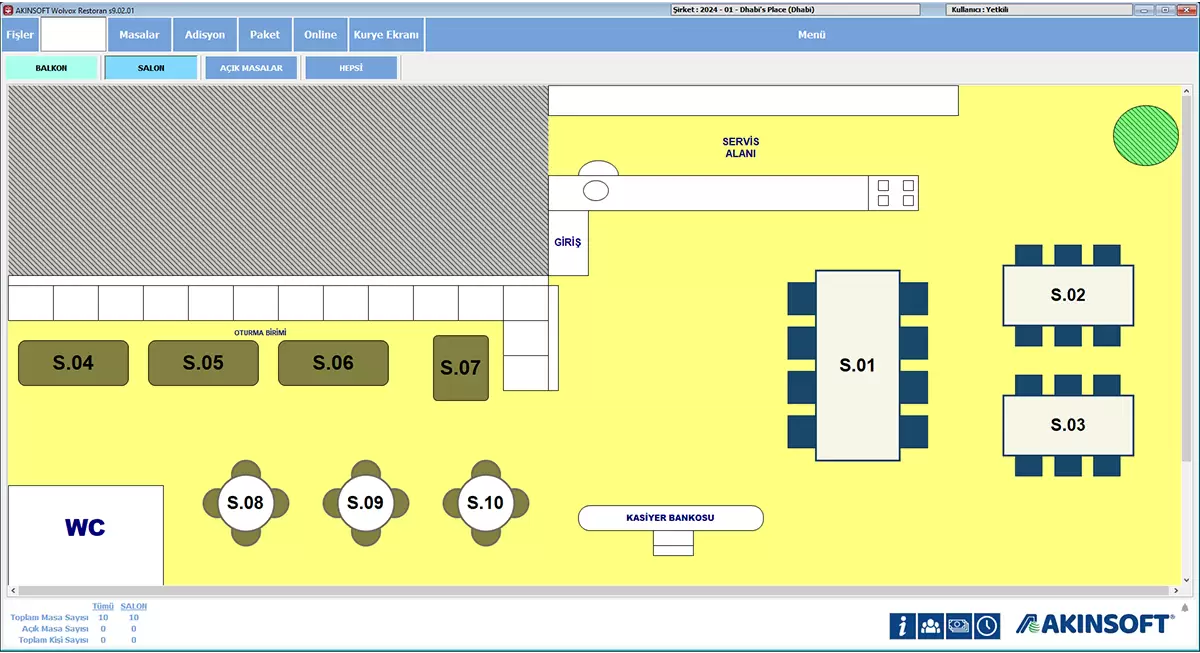
Task: Show the BALKON area
Action: coord(52,68)
